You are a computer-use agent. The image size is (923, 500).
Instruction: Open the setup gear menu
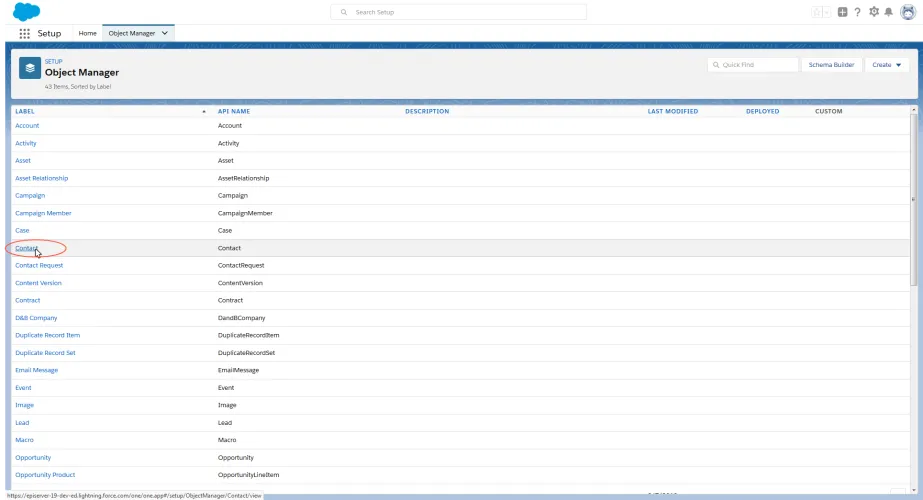874,12
